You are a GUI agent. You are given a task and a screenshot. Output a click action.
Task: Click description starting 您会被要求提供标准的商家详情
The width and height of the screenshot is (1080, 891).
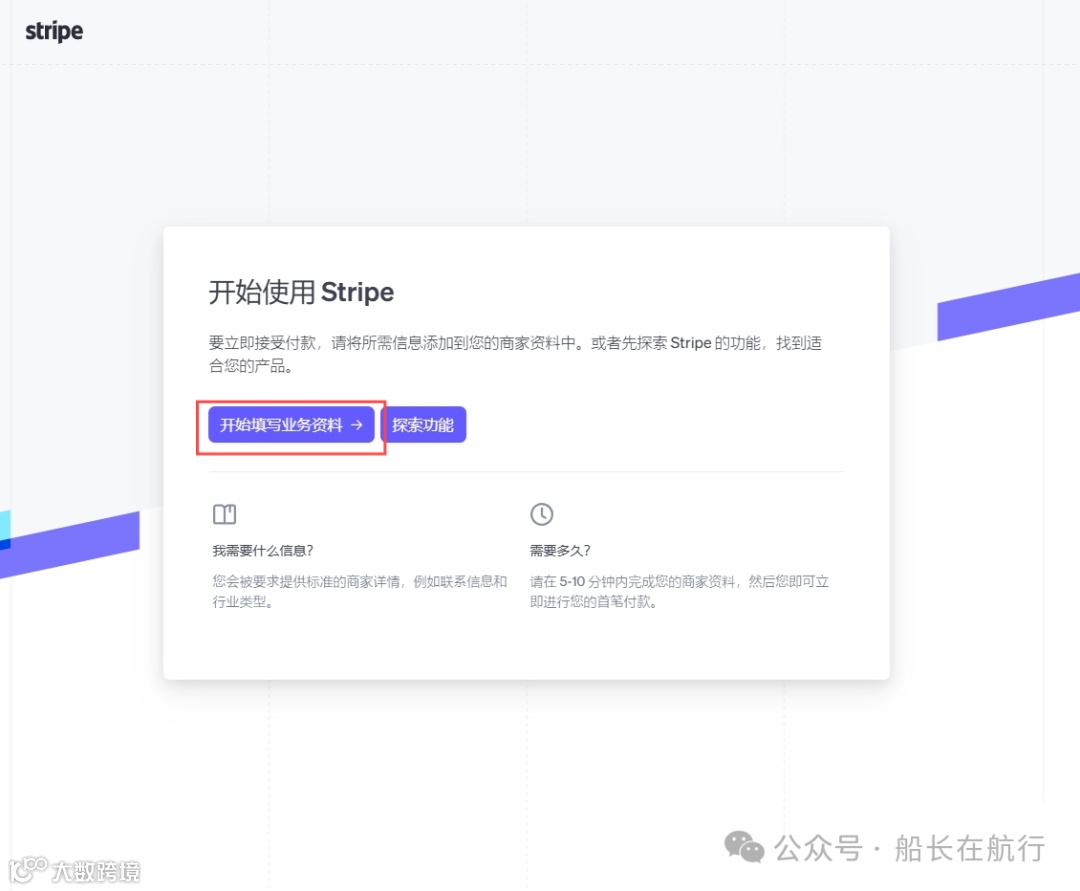click(x=360, y=591)
